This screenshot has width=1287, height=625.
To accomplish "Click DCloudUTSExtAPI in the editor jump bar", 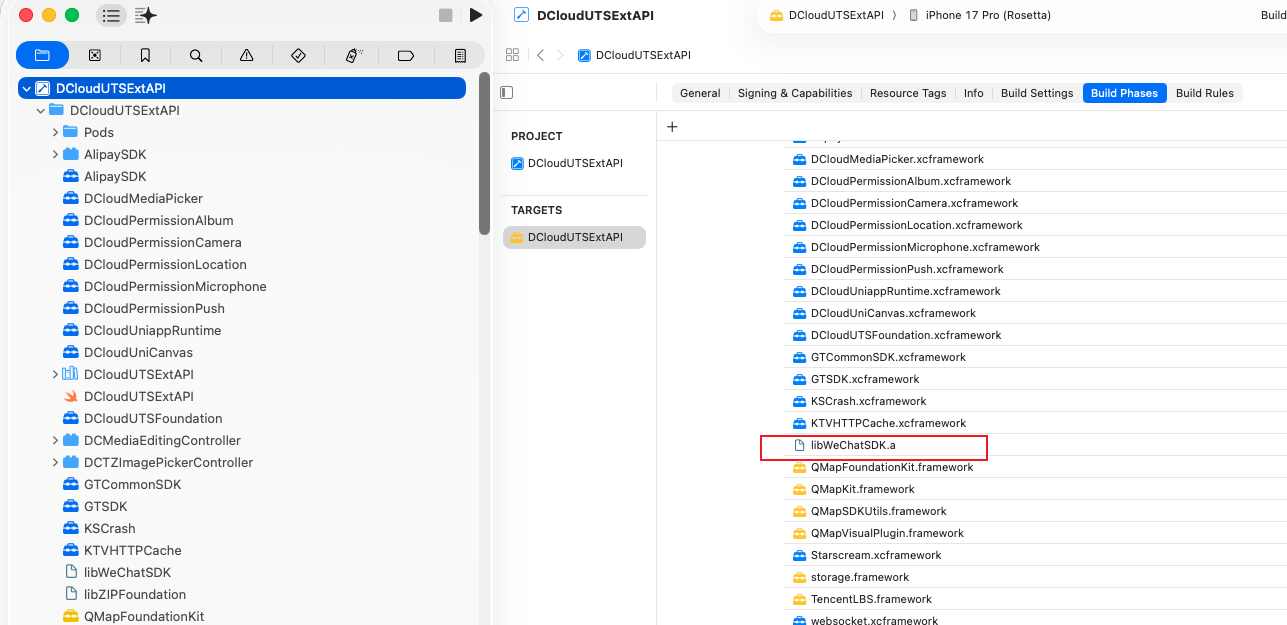I will tap(634, 55).
